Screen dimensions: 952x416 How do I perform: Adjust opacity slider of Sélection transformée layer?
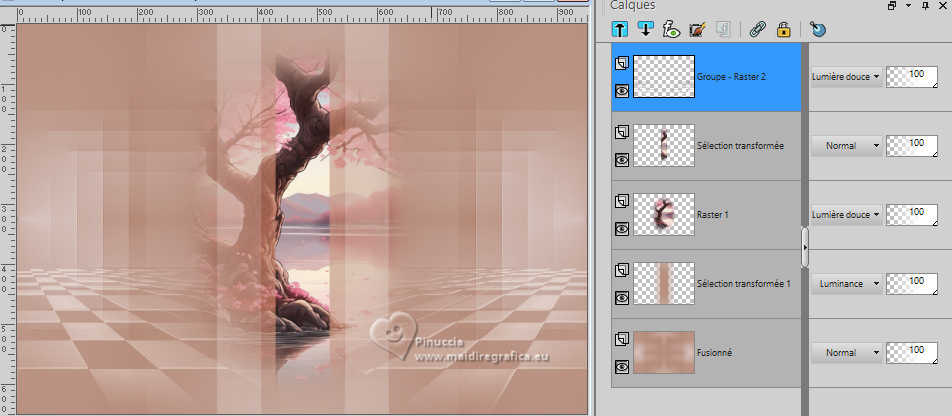(912, 146)
